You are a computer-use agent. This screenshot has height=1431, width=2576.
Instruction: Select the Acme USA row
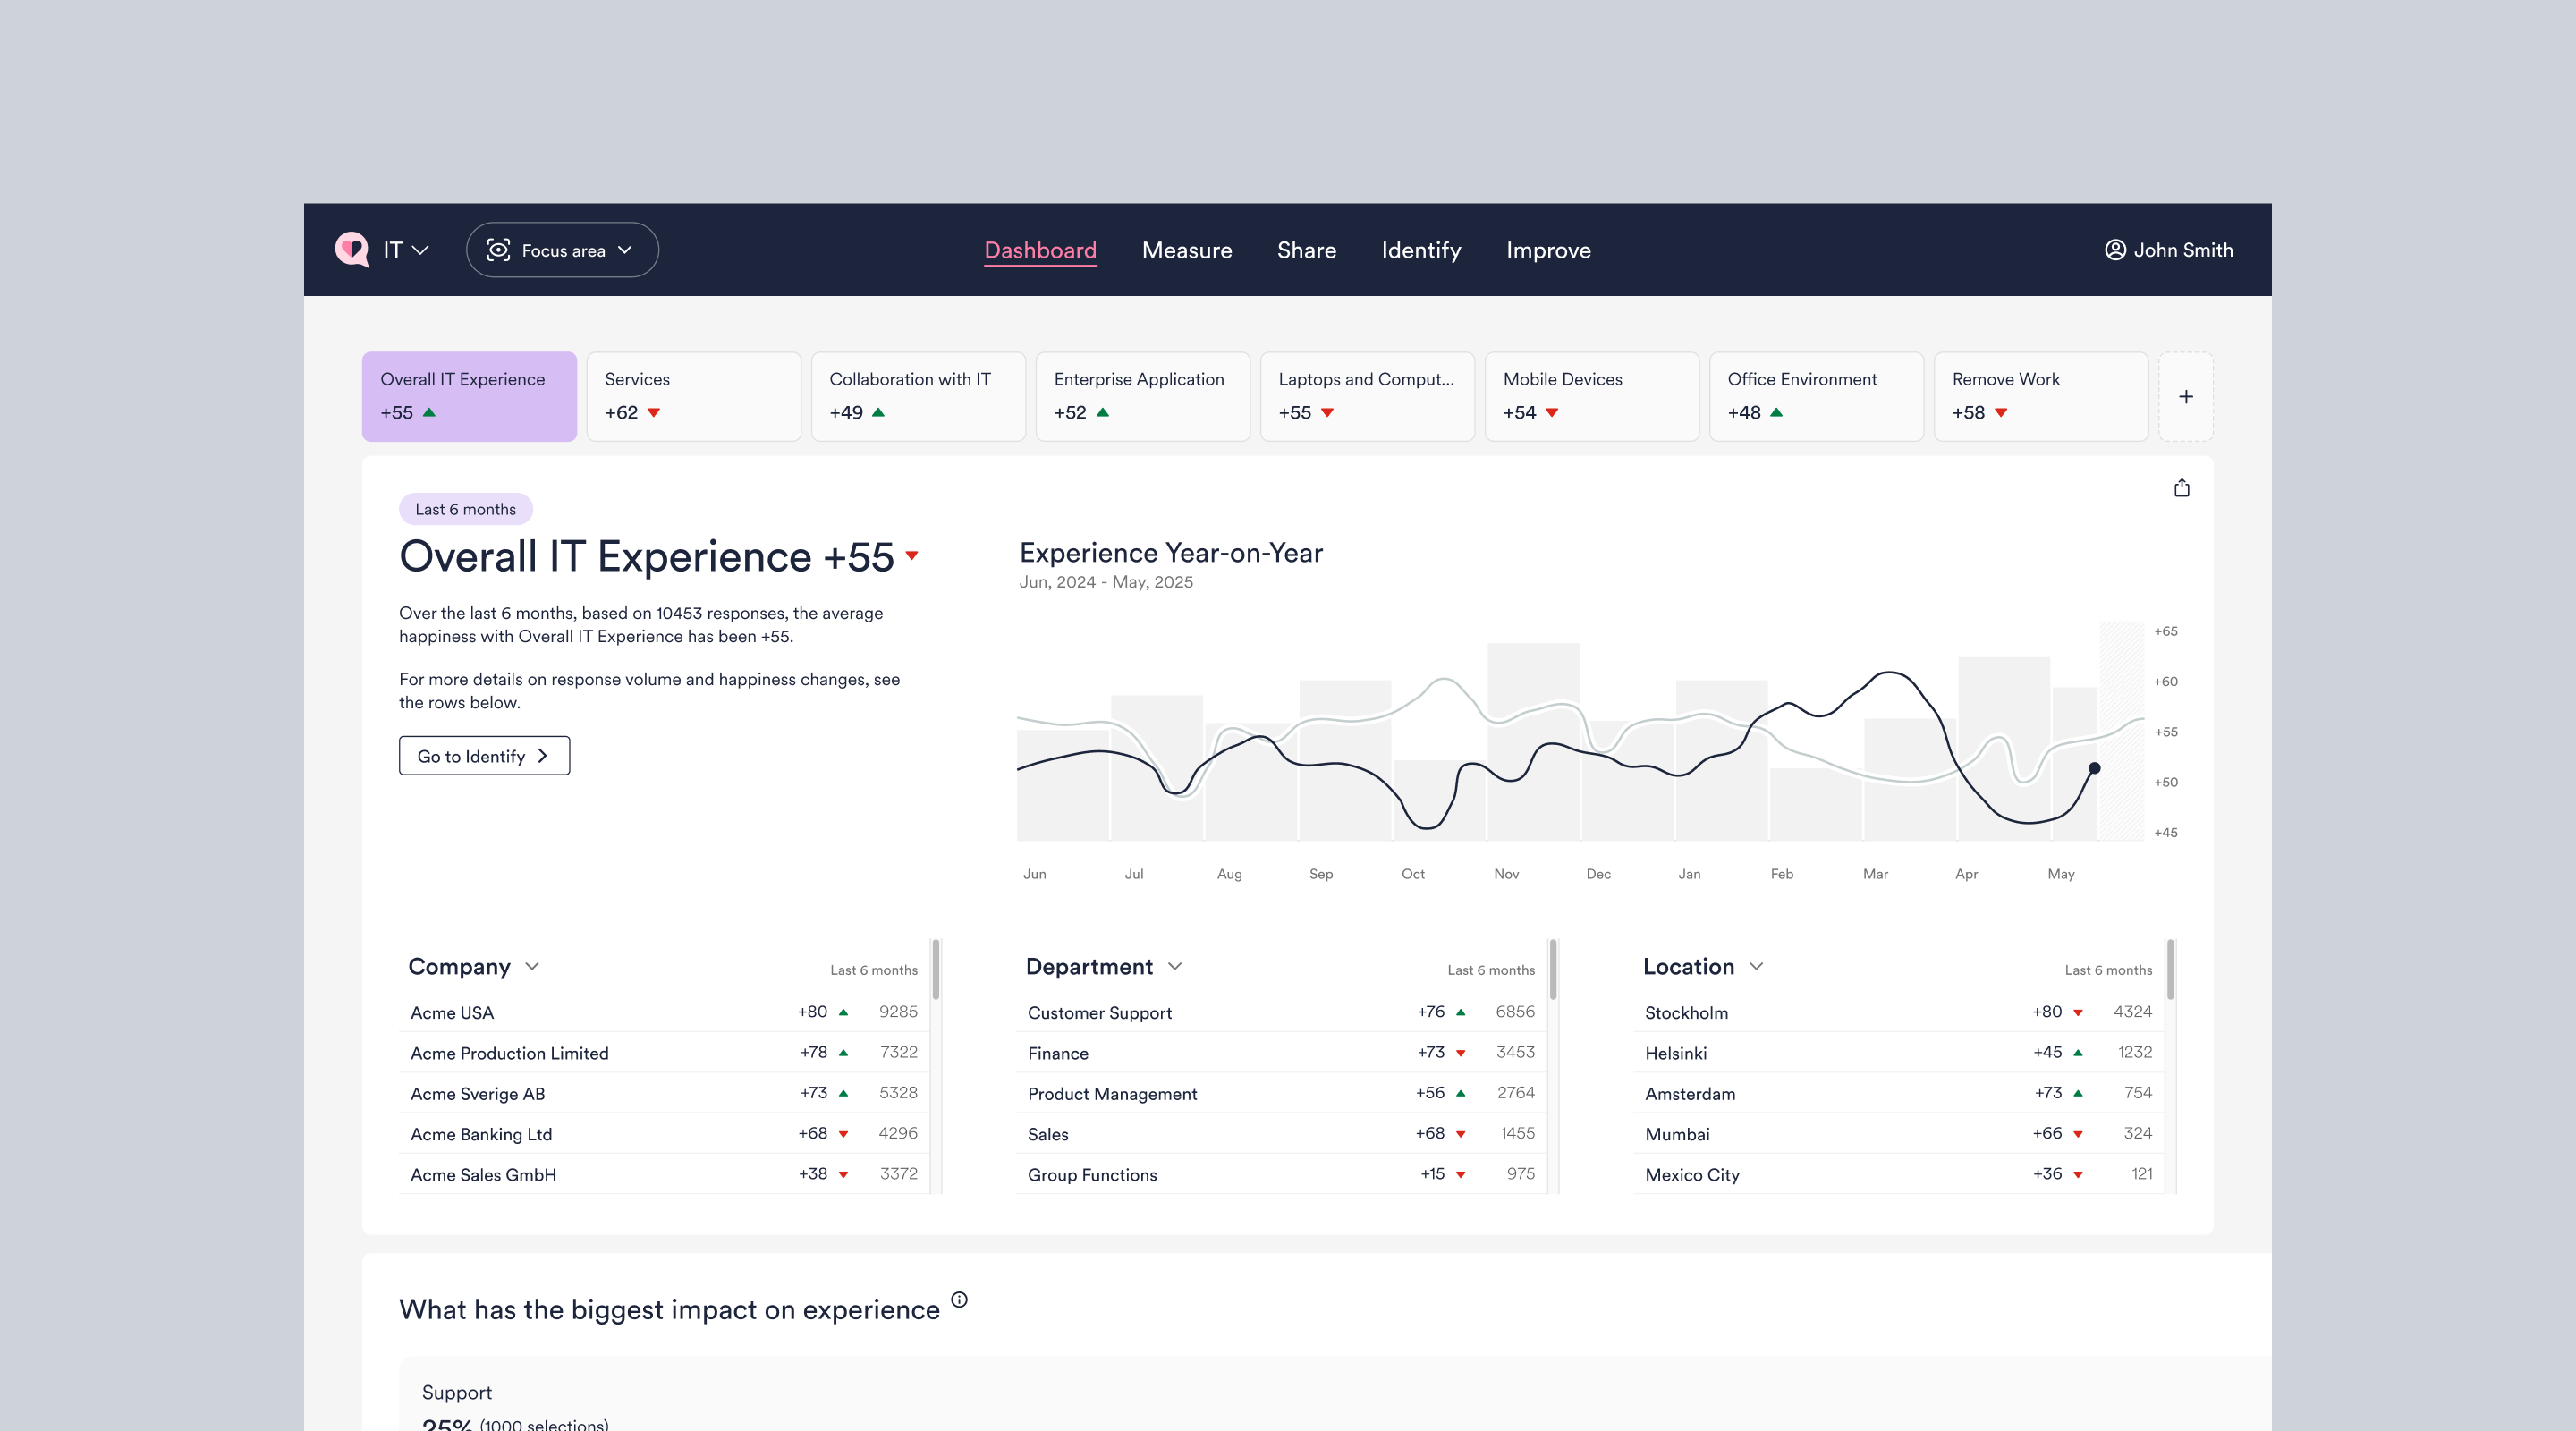point(664,1012)
